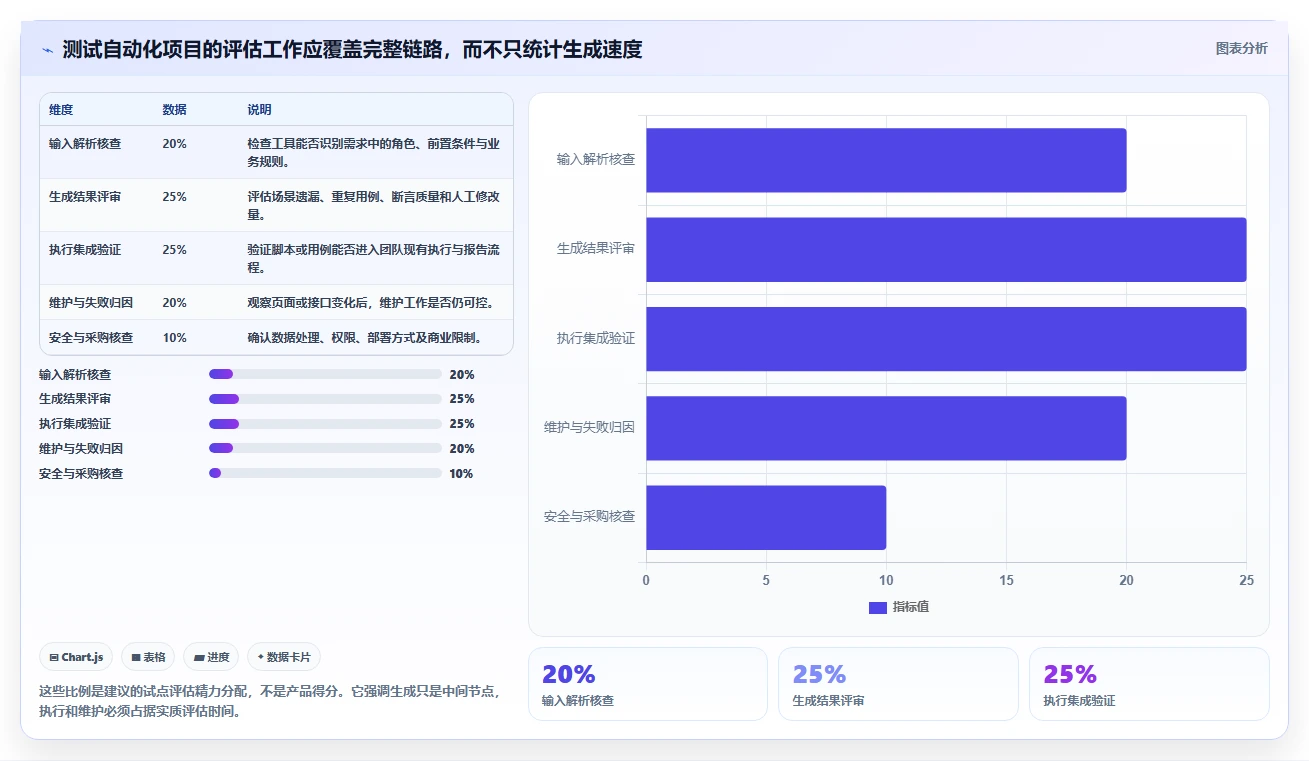Screen dimensions: 1309x761
Task: Click the 10% value beside 安全与采购核查 progress
Action: (x=461, y=474)
